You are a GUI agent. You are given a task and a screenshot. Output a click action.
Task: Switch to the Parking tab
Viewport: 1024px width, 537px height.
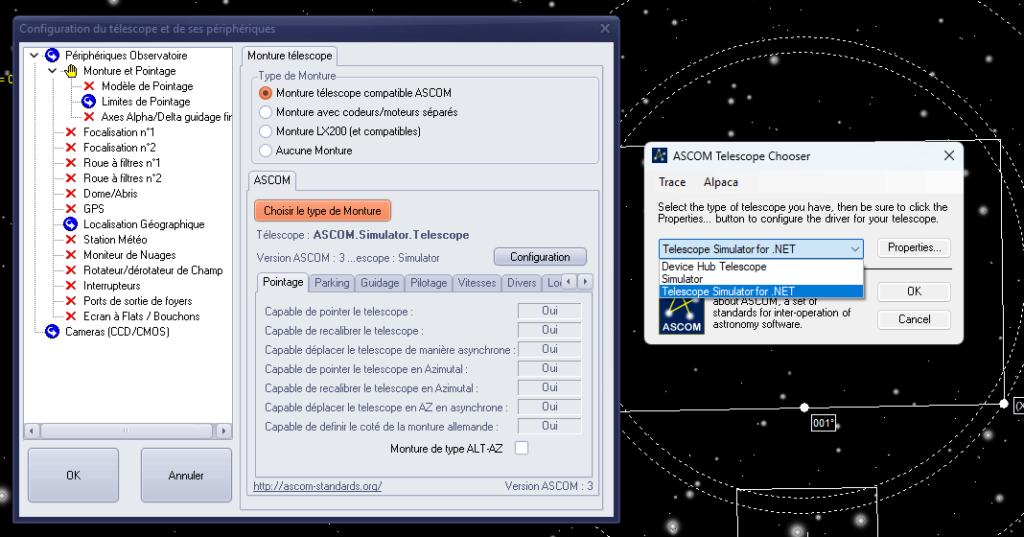332,283
